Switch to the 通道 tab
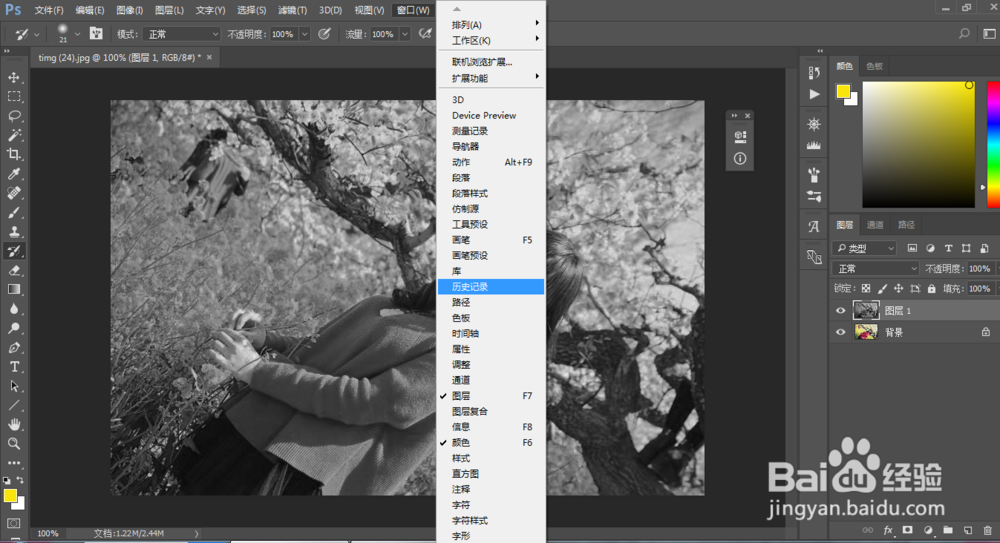The image size is (1000, 543). pos(875,225)
